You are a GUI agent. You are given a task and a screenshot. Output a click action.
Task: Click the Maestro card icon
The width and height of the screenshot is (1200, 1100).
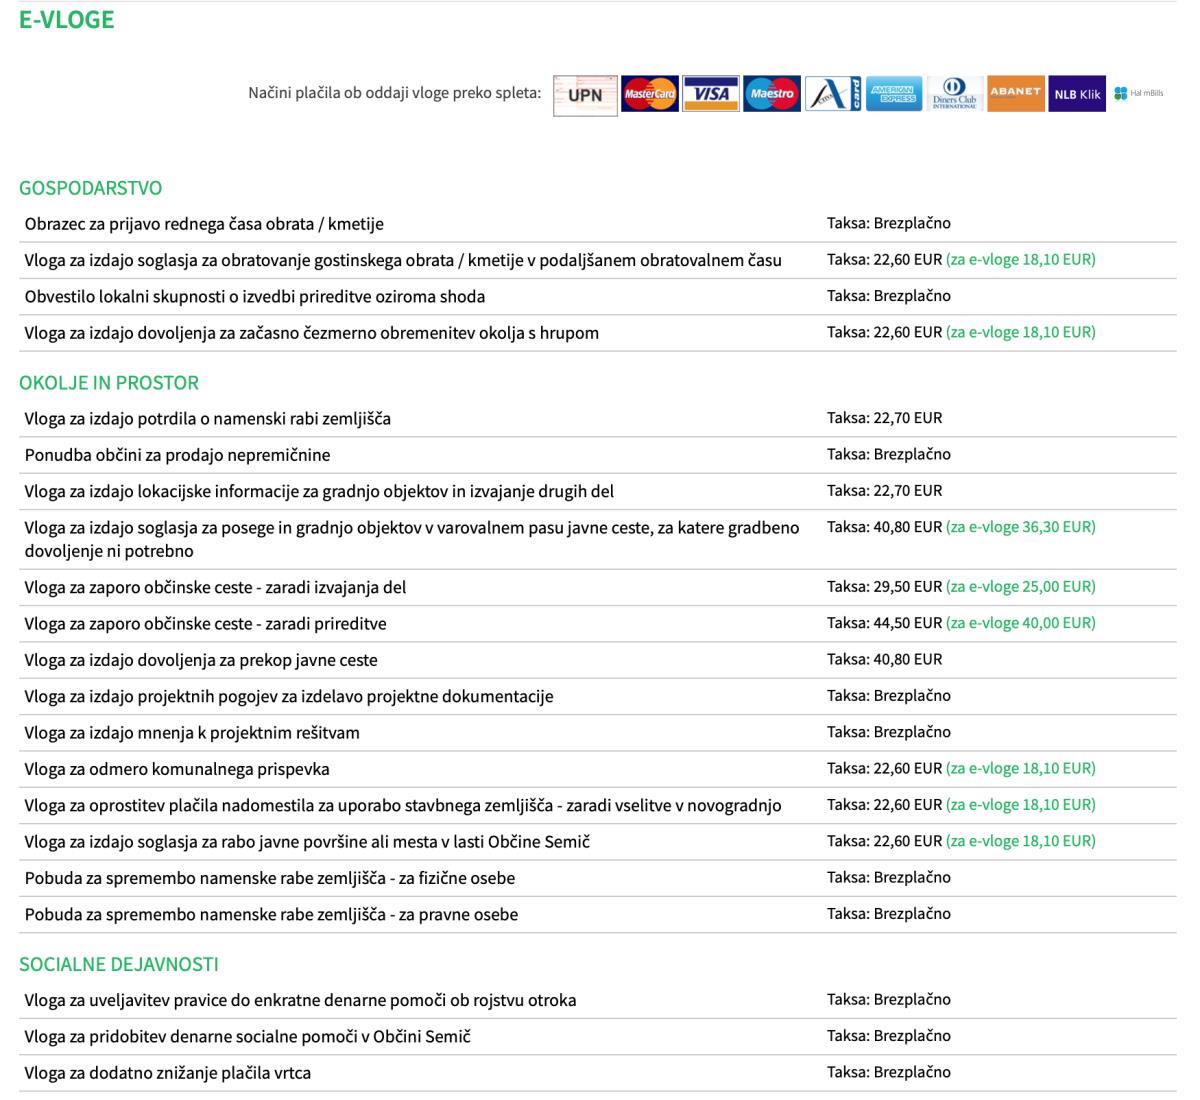pos(771,94)
